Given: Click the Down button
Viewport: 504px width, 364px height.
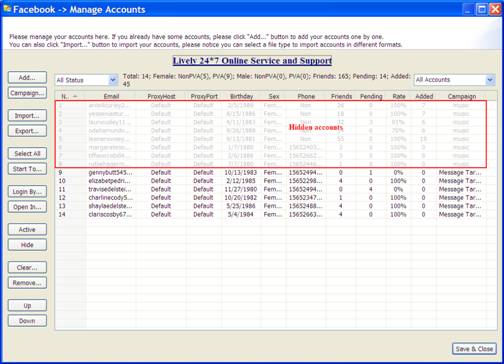Looking at the screenshot, I should pos(27,321).
